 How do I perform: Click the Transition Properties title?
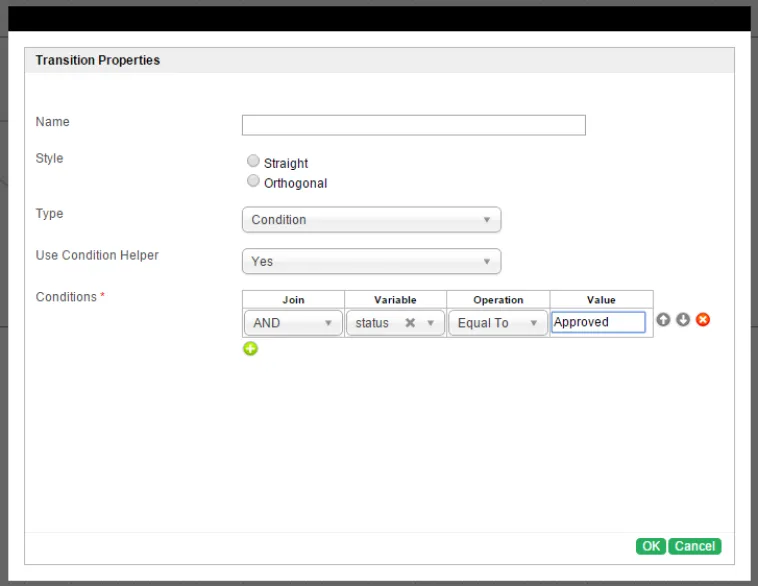[x=98, y=60]
